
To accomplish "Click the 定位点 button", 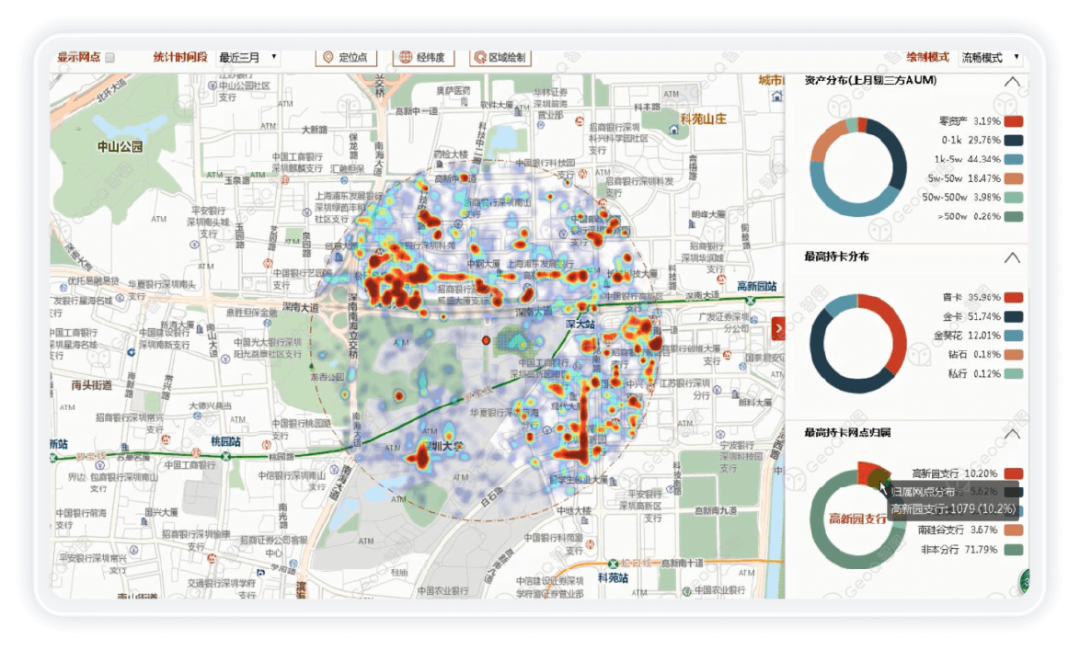I will [x=339, y=58].
